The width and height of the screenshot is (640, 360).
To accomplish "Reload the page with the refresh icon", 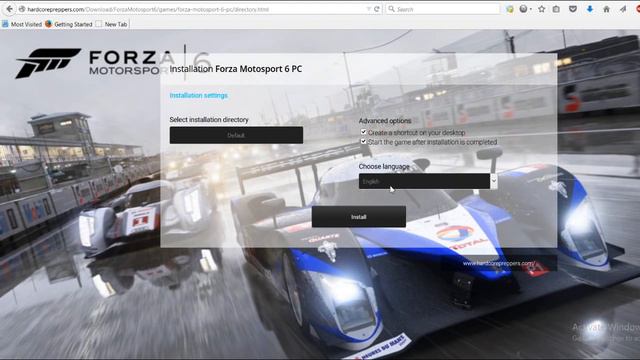I will 377,9.
